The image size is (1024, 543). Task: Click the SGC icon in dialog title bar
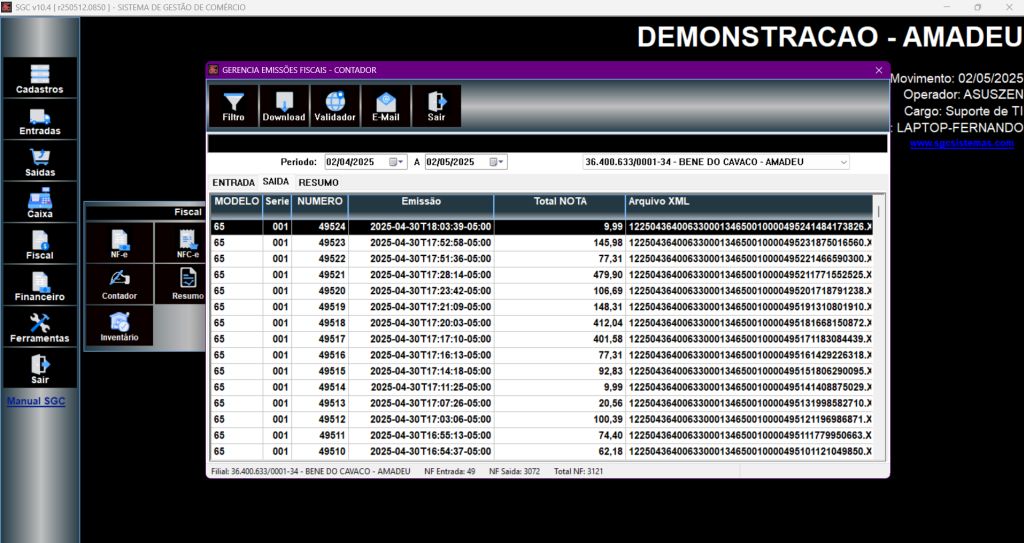[x=214, y=70]
